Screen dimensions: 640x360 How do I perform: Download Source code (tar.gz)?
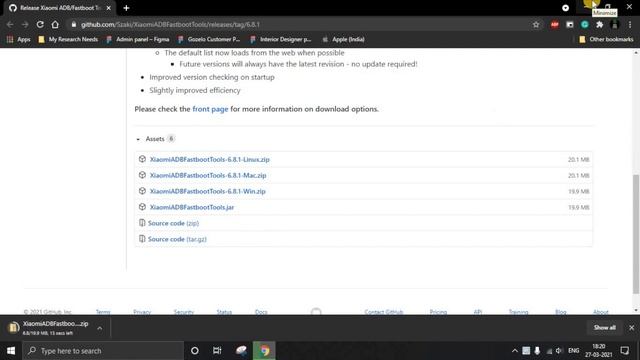pos(177,239)
